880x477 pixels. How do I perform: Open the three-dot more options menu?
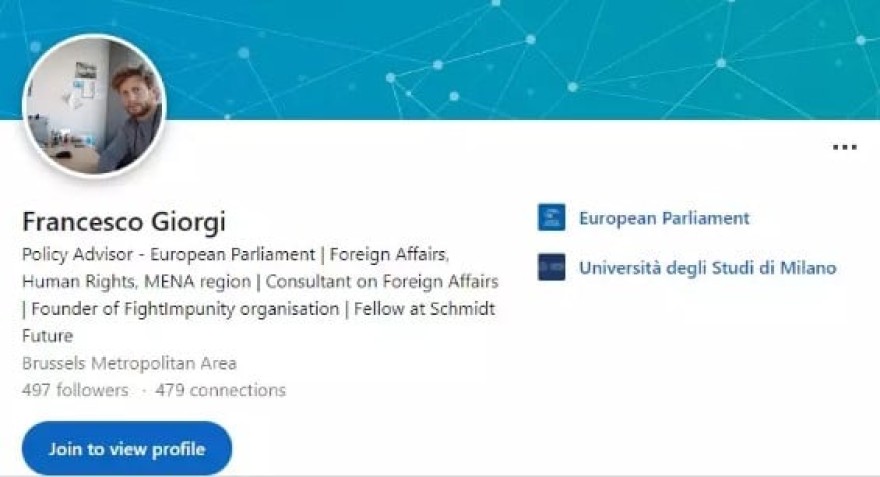tap(845, 147)
